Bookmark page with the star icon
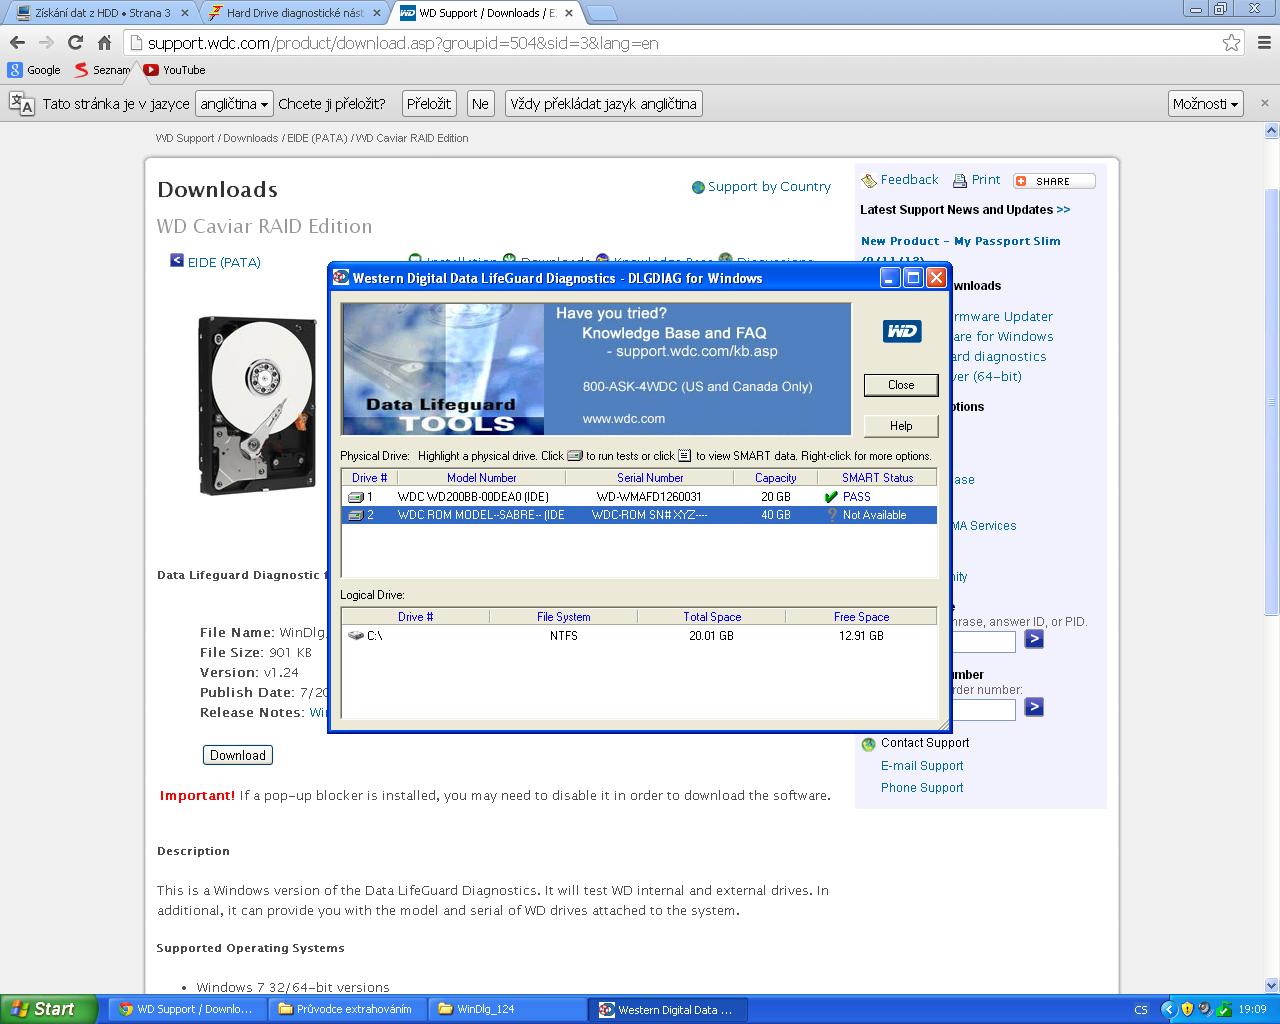 [x=1232, y=43]
